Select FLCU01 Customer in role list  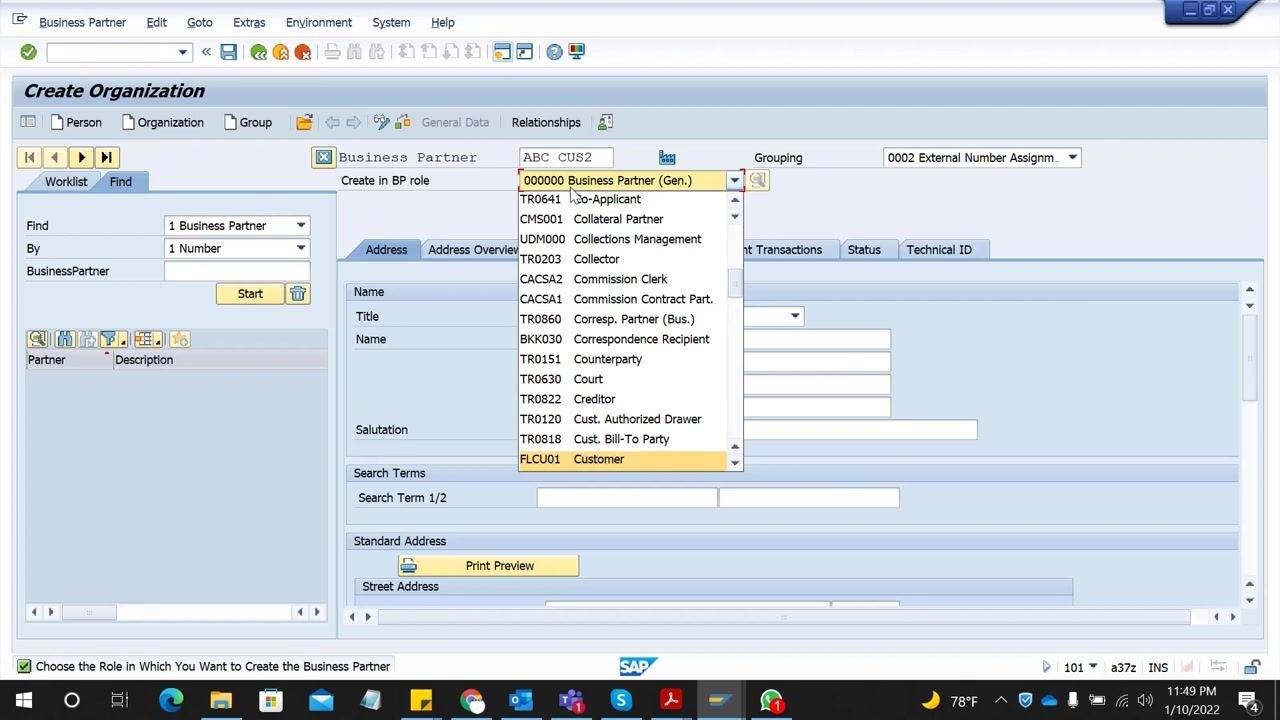coord(622,459)
